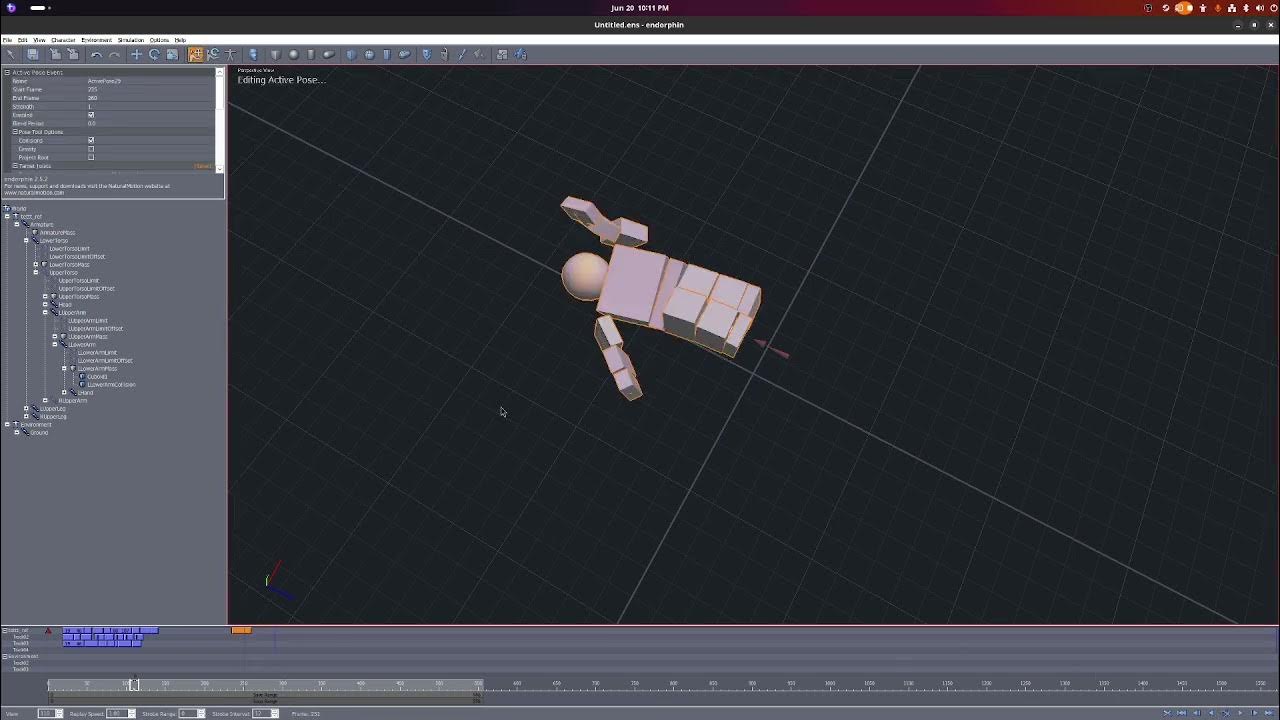
Task: Open the View menu
Action: click(x=38, y=40)
